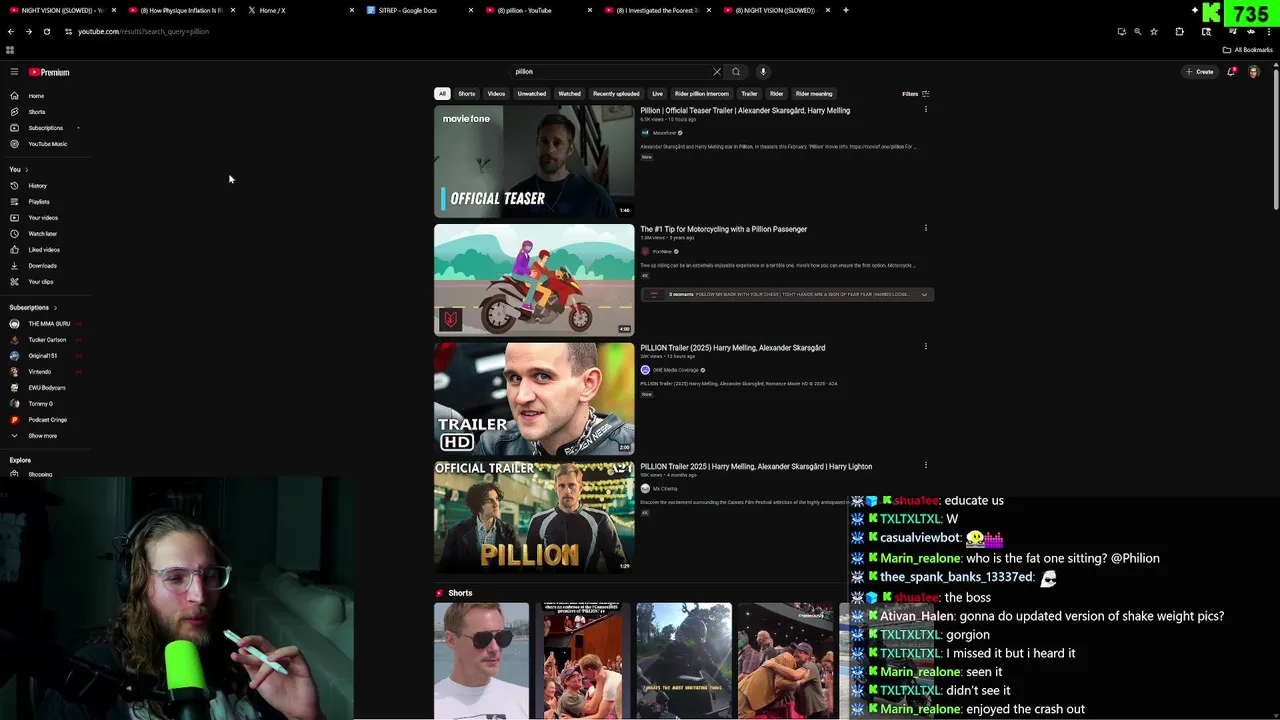
Task: Open The #1 Tip for Motorcycling title
Action: point(724,229)
